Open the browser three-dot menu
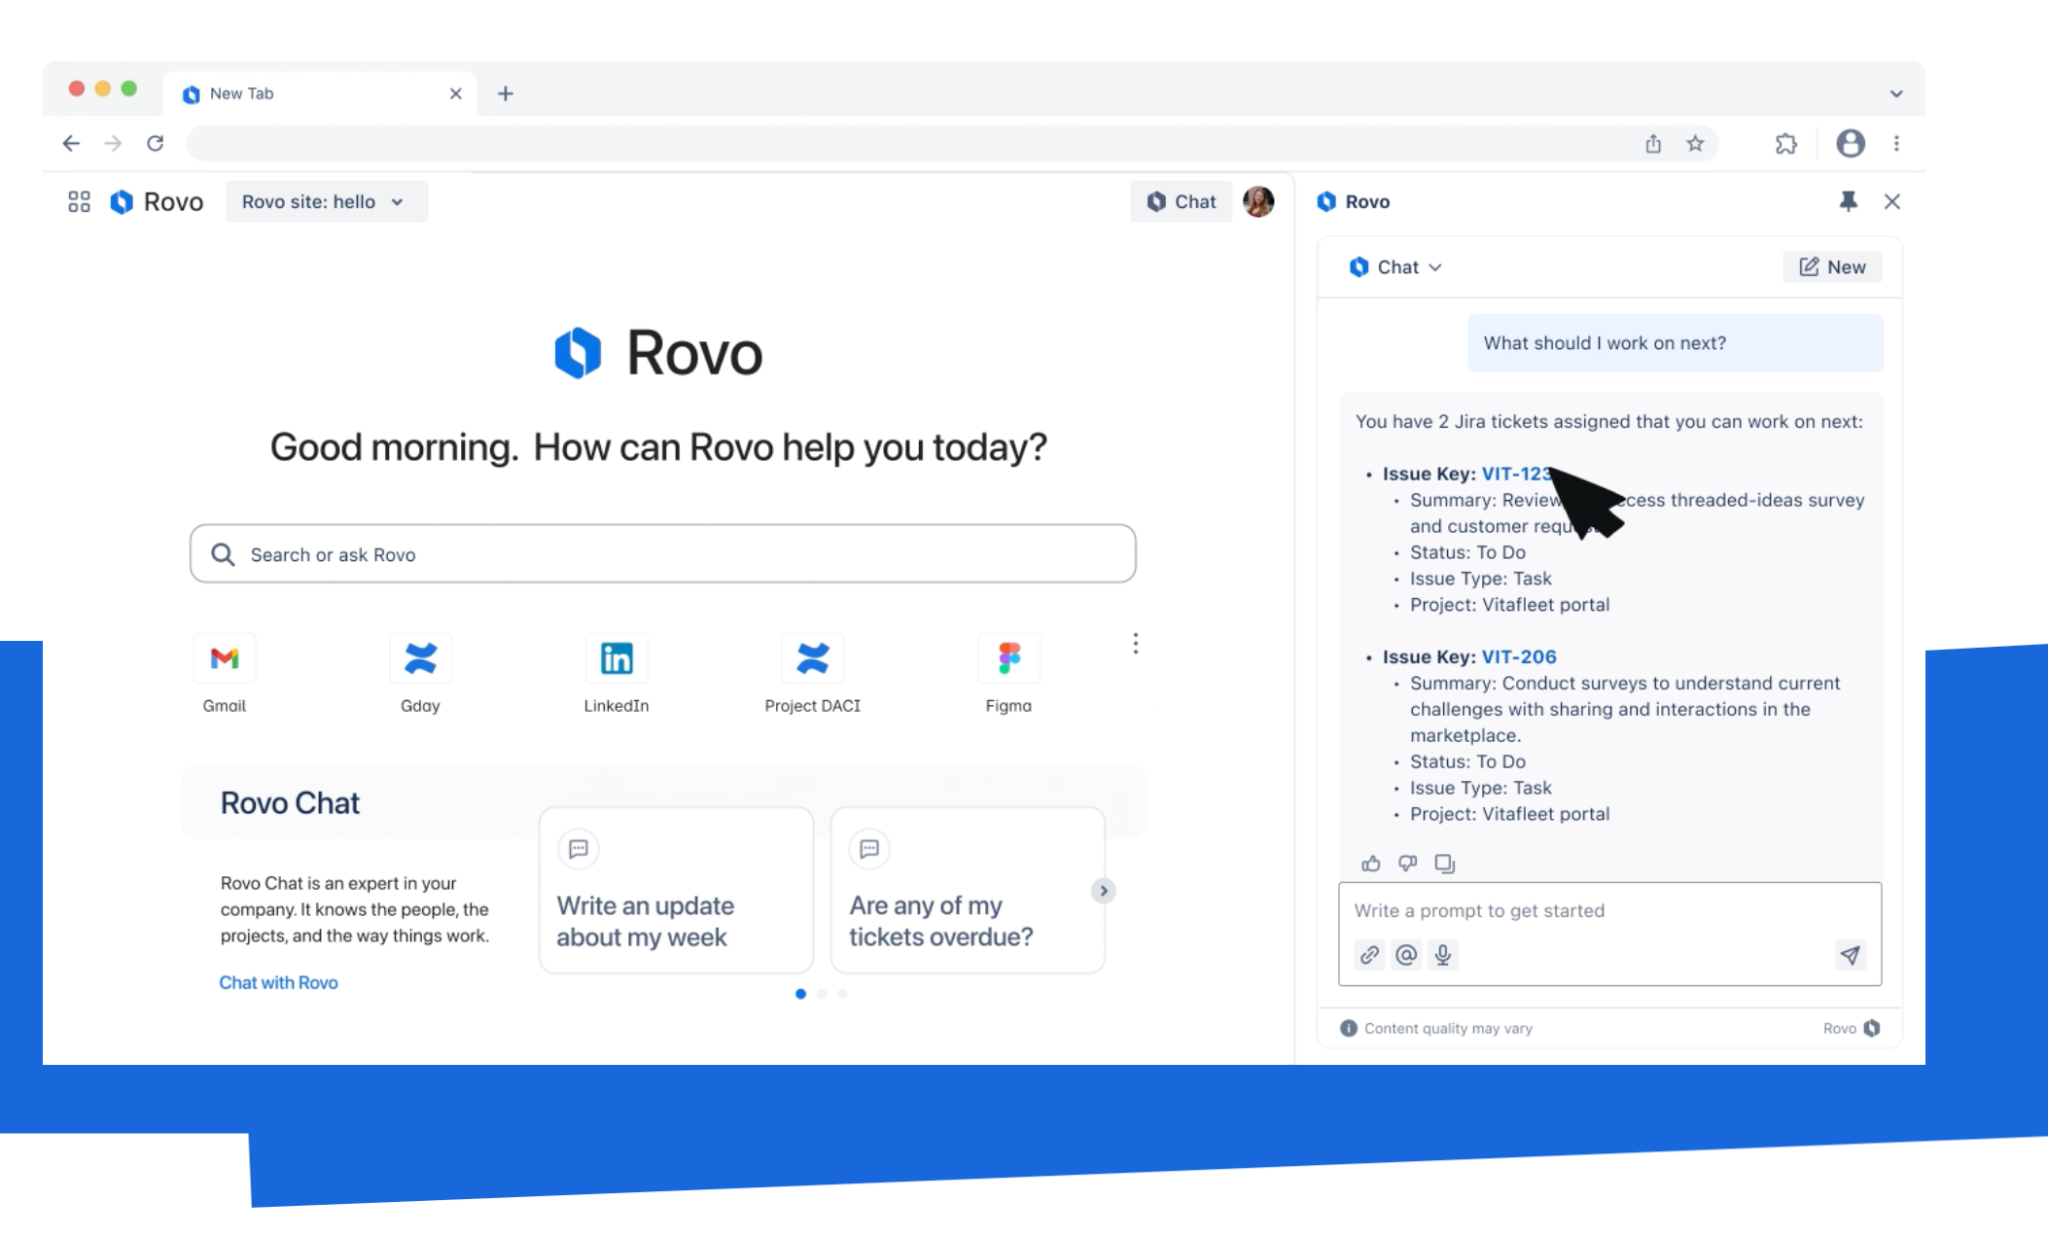 tap(1896, 143)
